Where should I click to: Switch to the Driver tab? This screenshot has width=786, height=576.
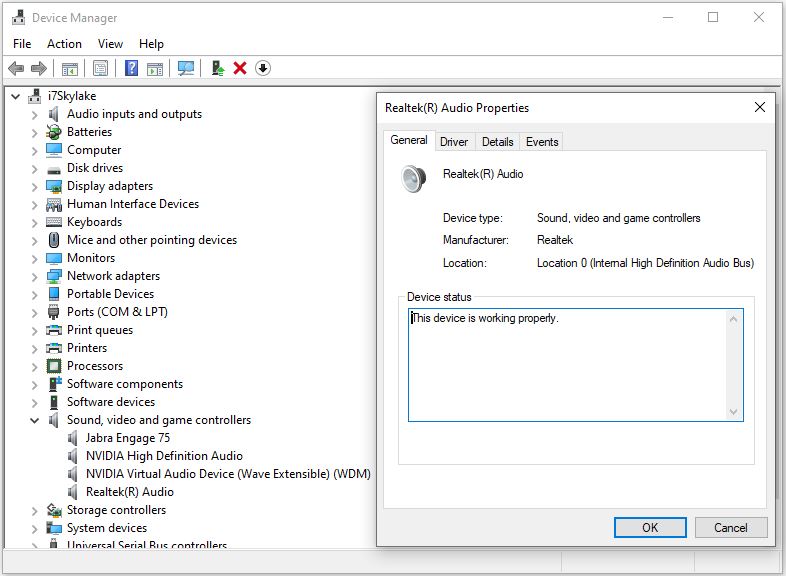click(x=454, y=142)
